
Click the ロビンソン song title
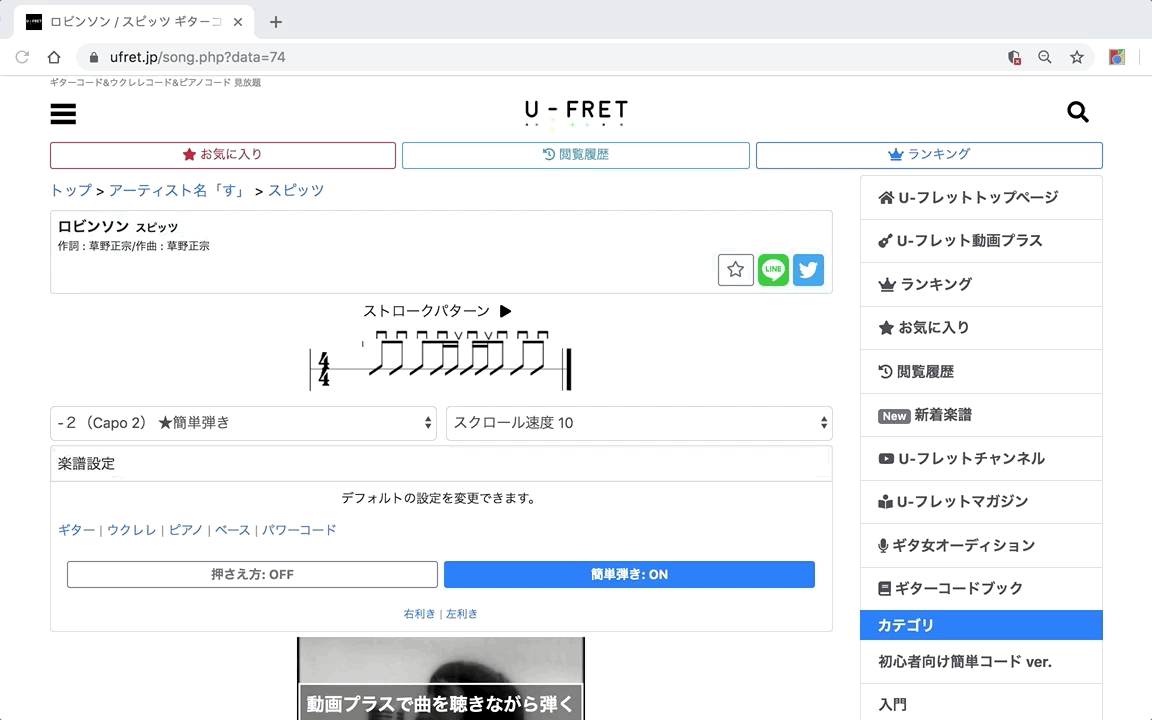click(93, 226)
